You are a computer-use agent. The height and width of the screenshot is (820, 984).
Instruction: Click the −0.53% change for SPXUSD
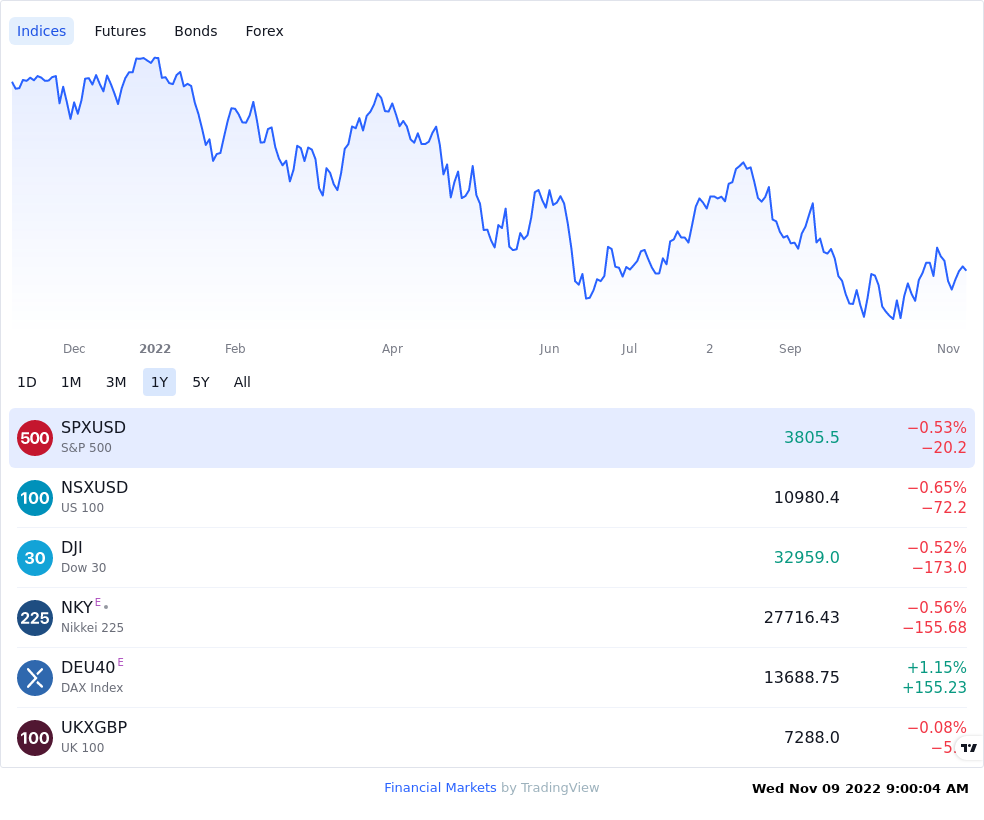pyautogui.click(x=936, y=427)
